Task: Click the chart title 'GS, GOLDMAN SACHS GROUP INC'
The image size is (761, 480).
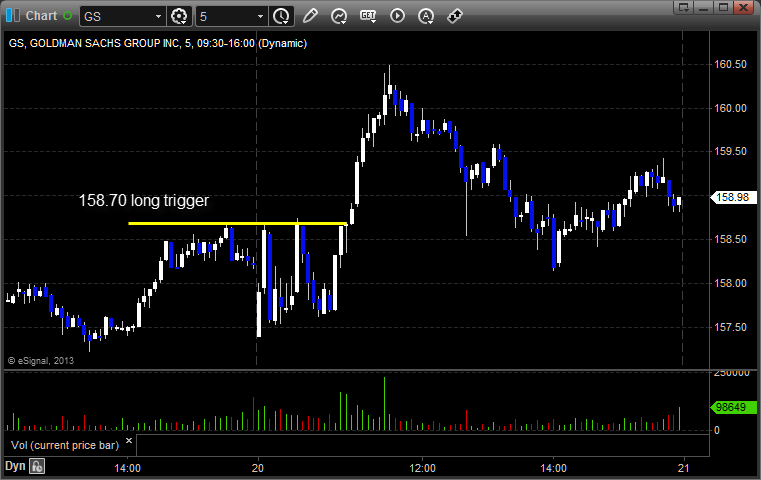Action: [94, 43]
